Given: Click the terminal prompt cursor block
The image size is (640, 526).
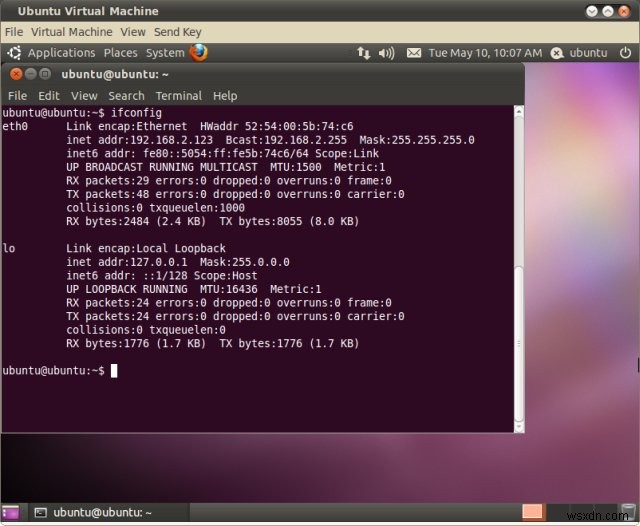Looking at the screenshot, I should (x=114, y=371).
